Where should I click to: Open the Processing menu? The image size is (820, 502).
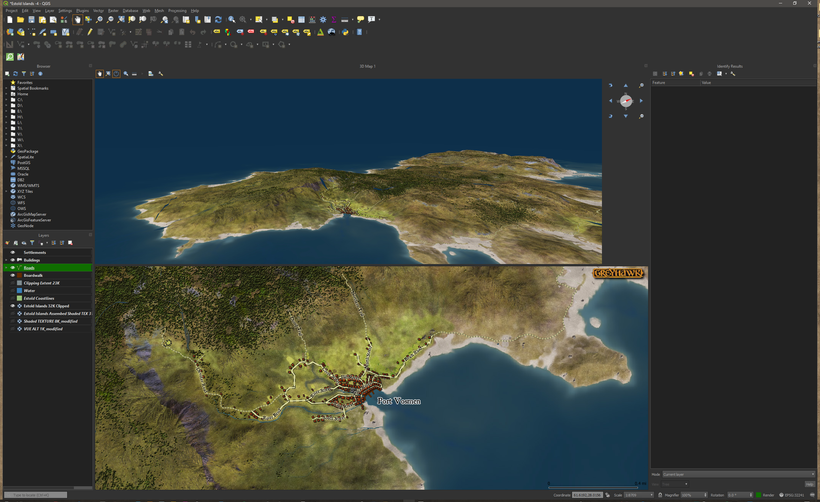(177, 10)
